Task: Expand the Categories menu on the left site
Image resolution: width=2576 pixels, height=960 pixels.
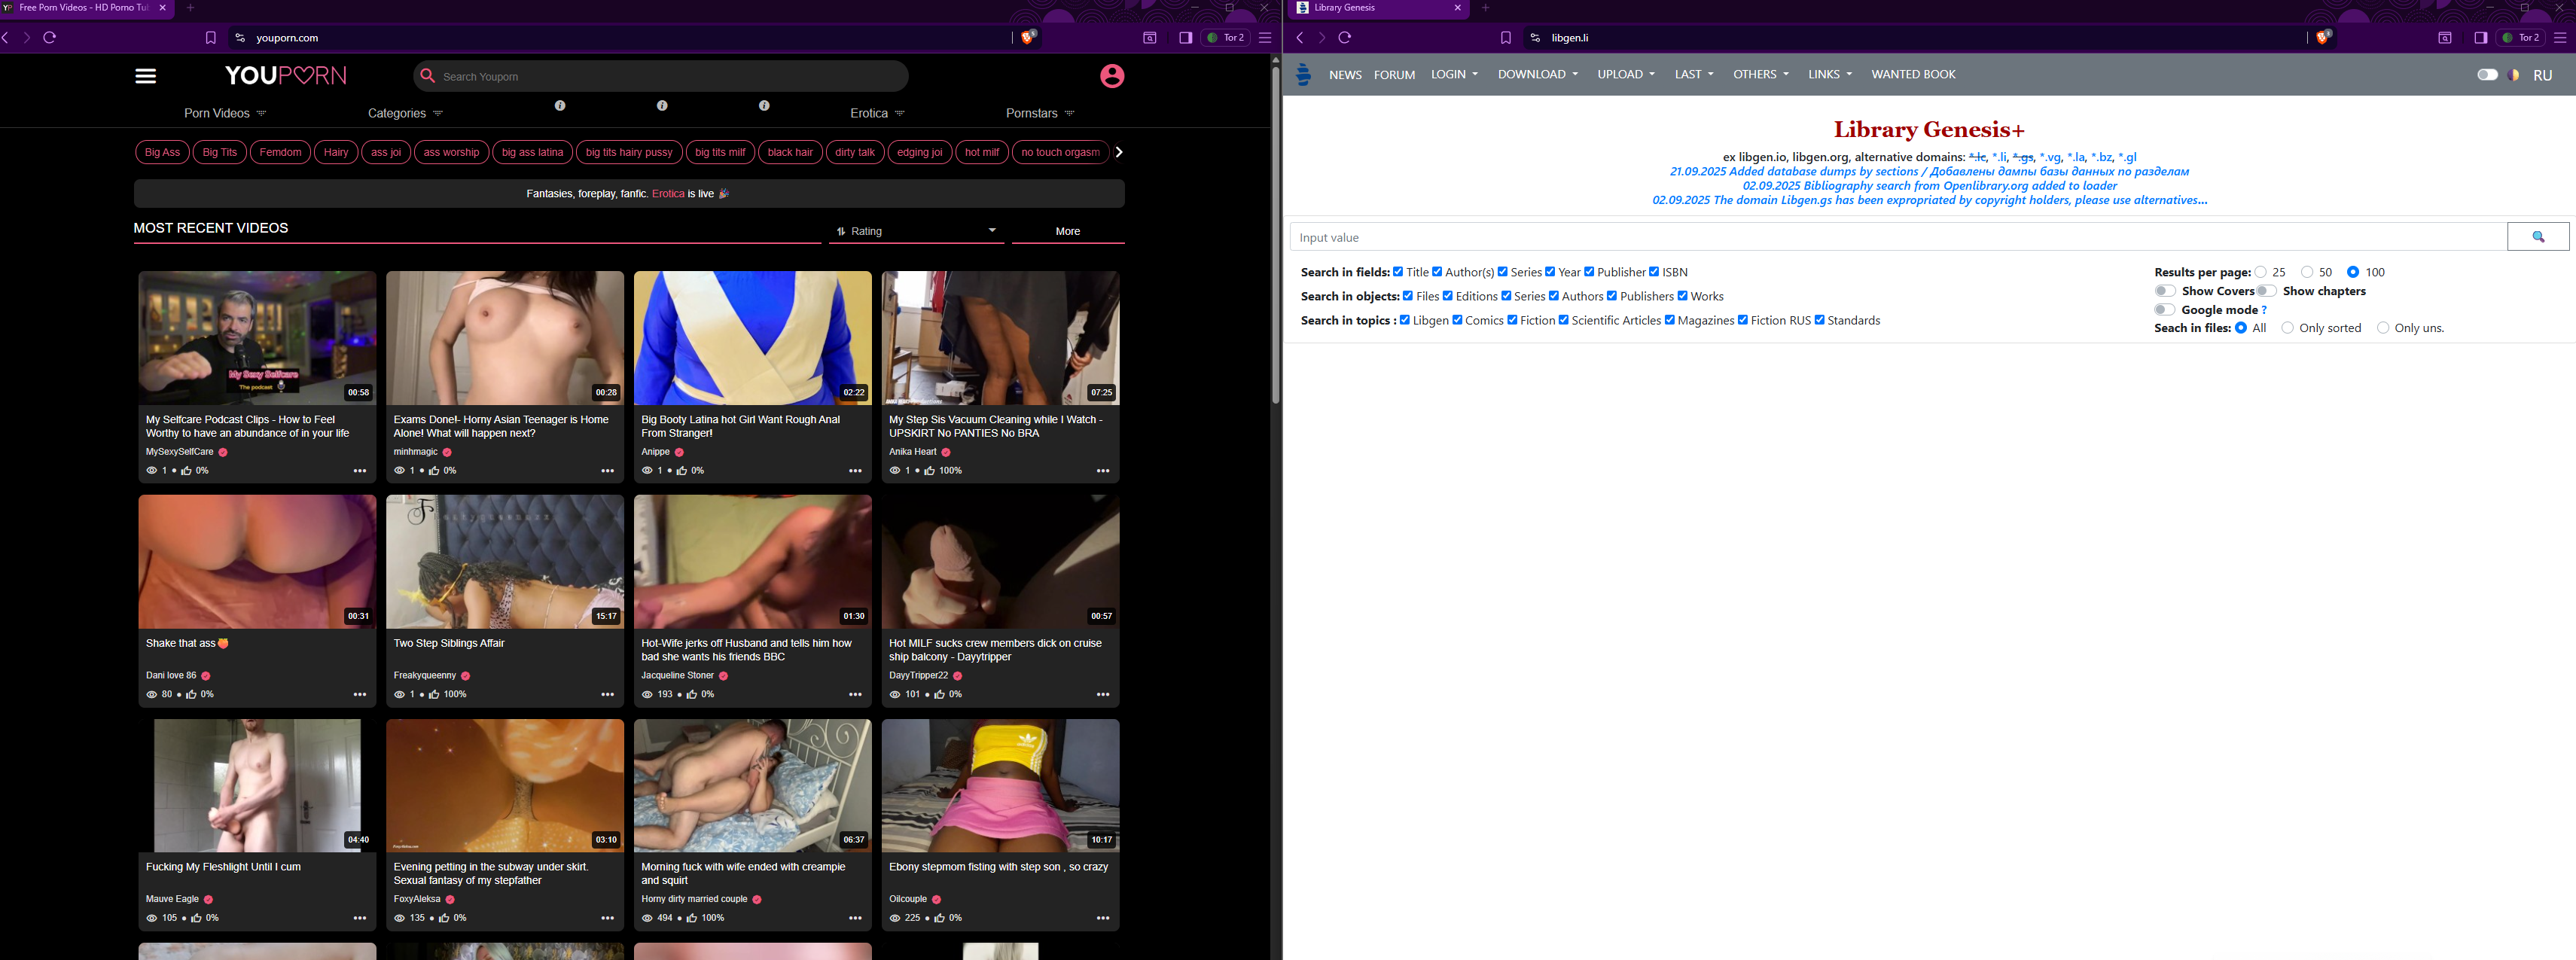Action: click(x=405, y=113)
